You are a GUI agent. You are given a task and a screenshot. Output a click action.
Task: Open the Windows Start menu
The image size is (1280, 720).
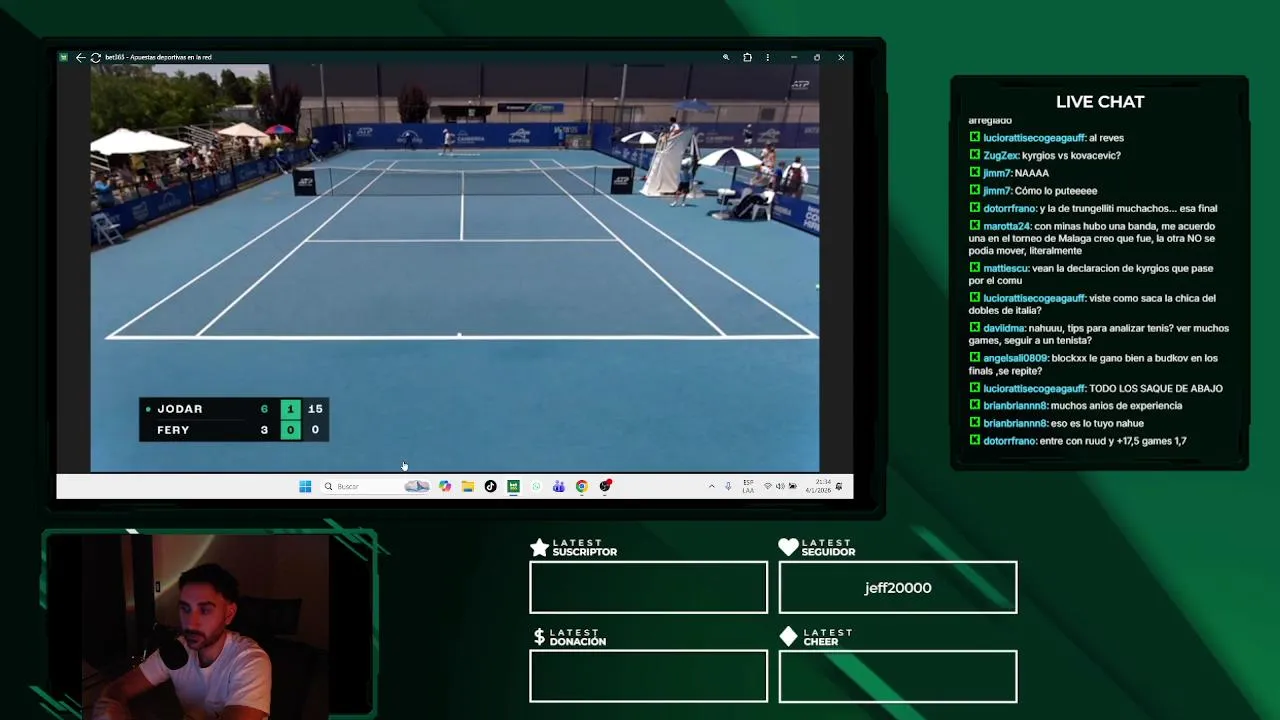(x=305, y=486)
